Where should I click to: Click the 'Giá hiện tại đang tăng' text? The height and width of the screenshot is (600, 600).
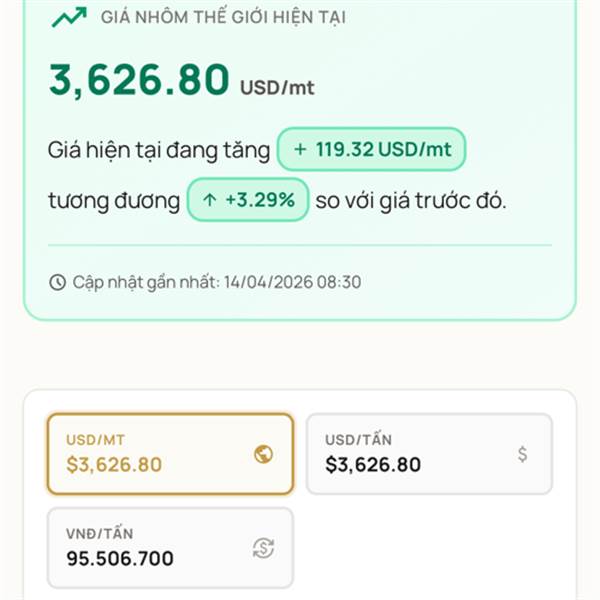pyautogui.click(x=159, y=150)
